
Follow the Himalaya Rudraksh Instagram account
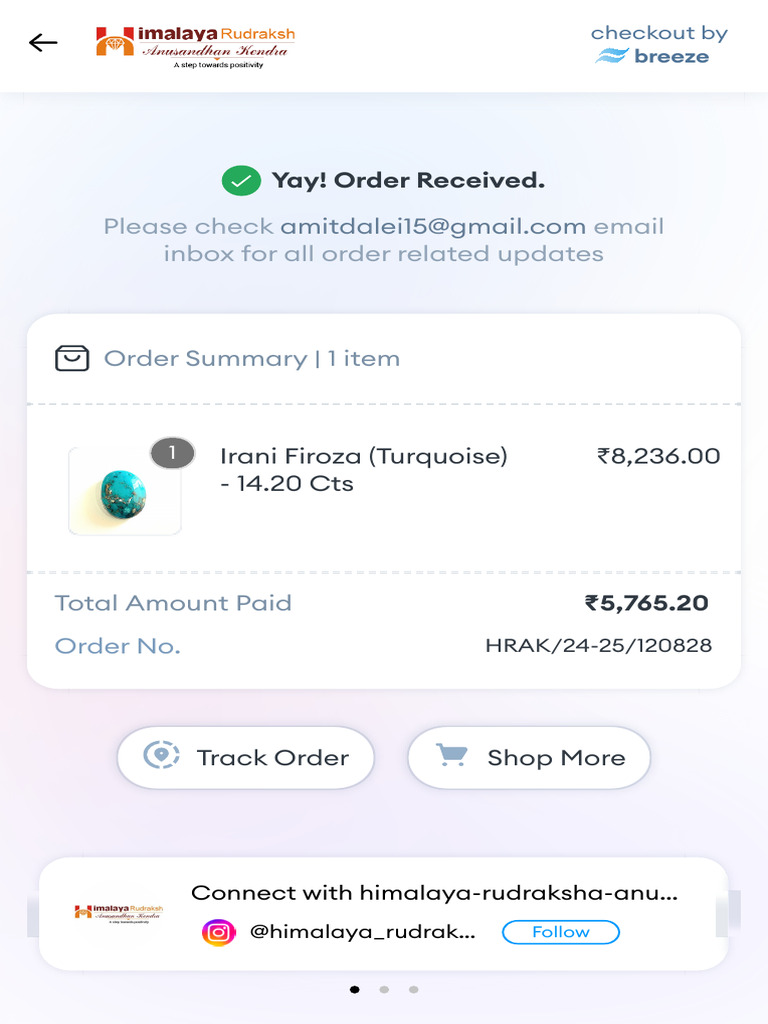pos(560,932)
